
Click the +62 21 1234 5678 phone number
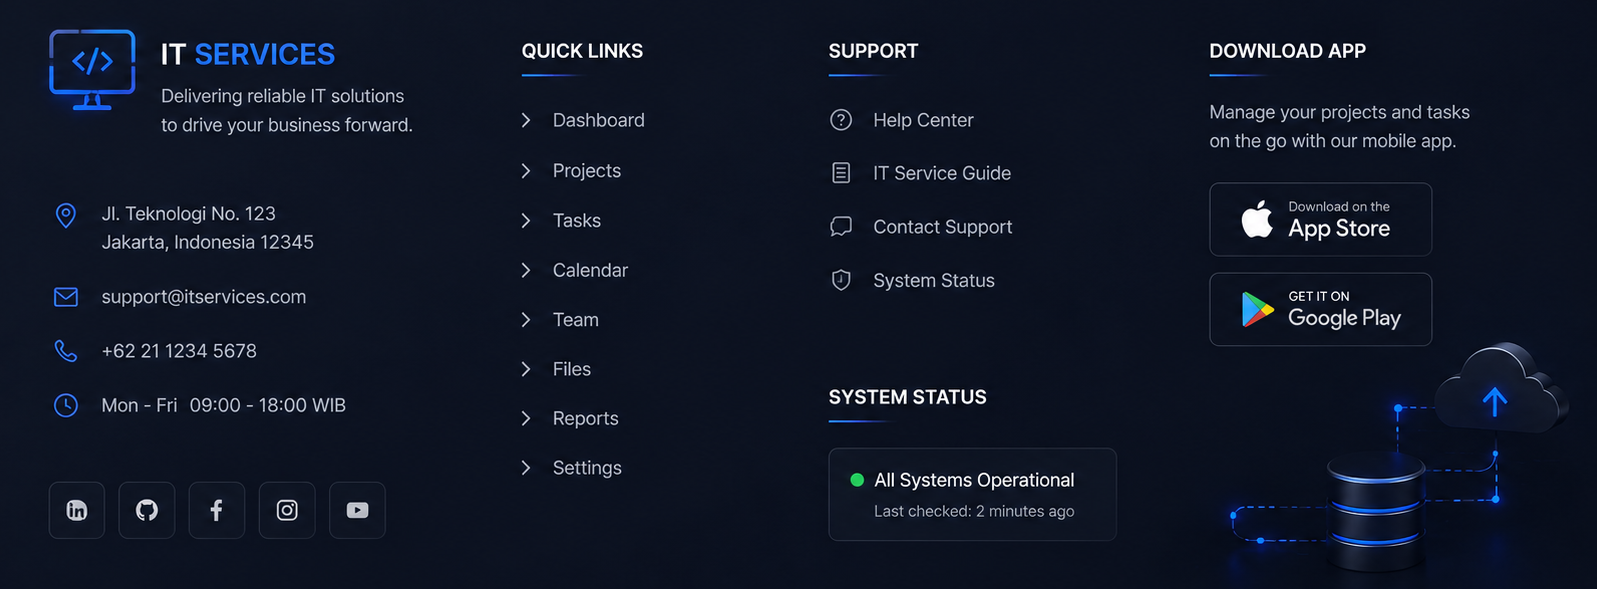179,351
